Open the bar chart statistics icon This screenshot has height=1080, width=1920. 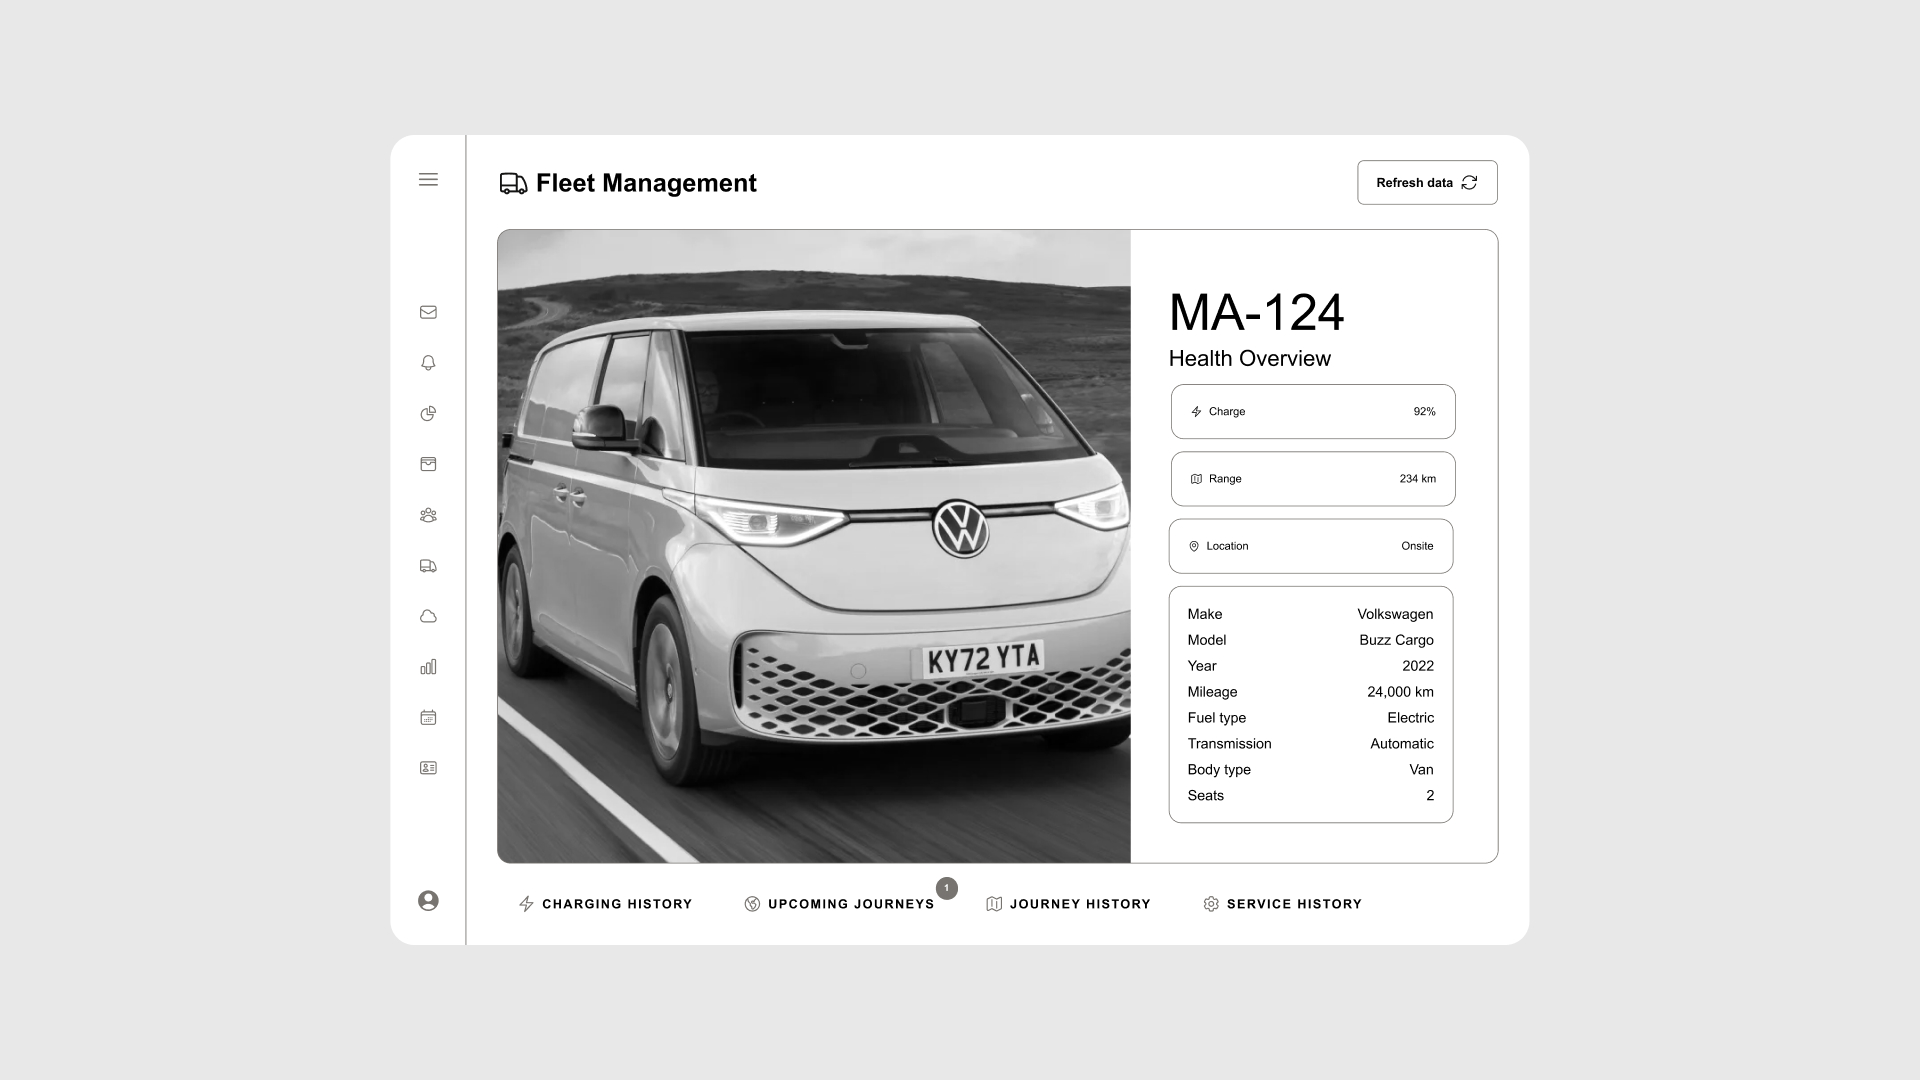pyautogui.click(x=428, y=667)
